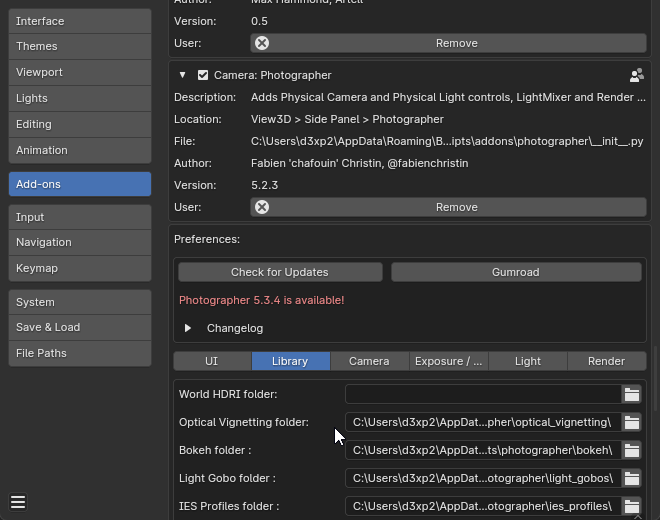Open the Camera preferences tab

[369, 361]
